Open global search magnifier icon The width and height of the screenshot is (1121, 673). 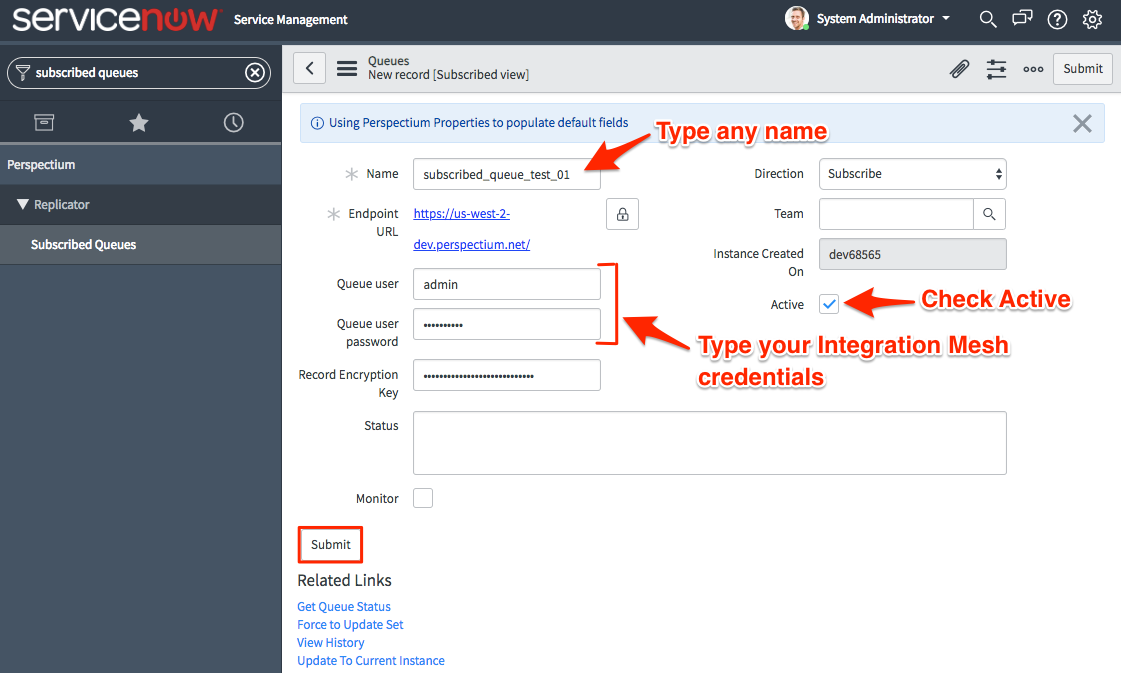tap(987, 19)
